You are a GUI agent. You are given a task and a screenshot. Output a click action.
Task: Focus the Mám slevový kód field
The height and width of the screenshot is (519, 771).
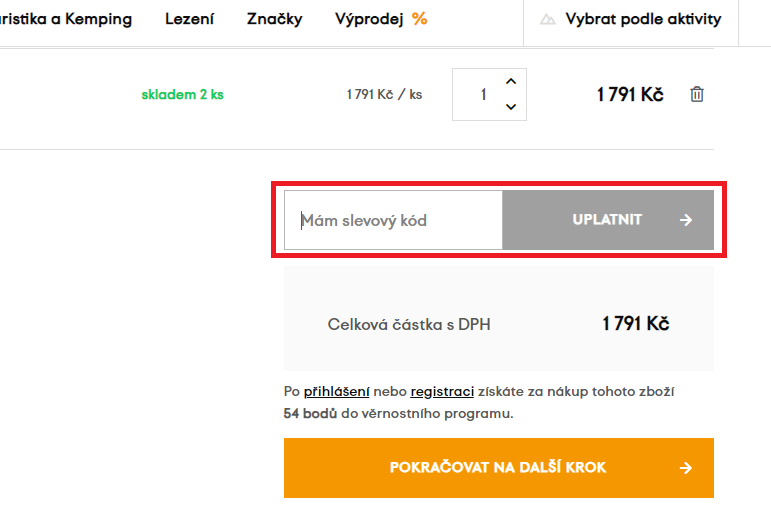click(x=393, y=220)
